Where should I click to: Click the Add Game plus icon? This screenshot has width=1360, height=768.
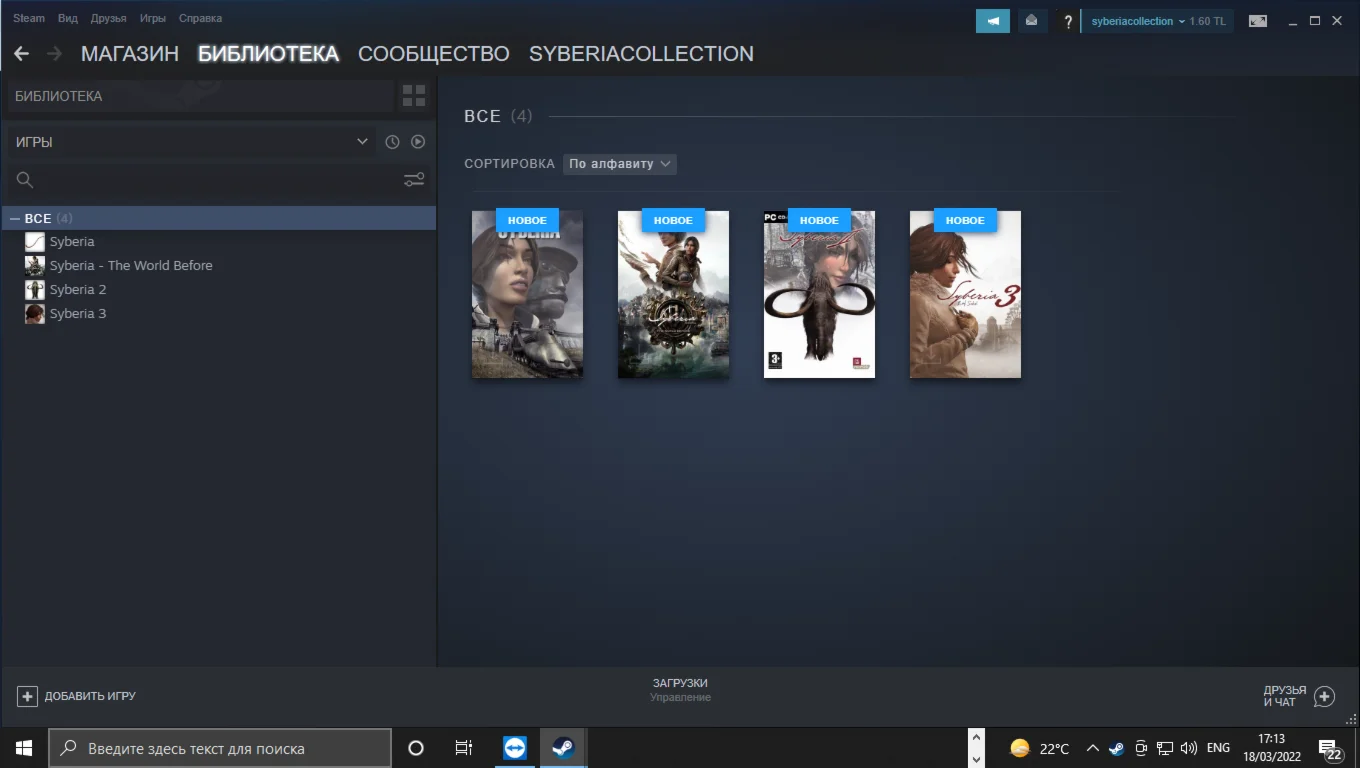(x=27, y=696)
